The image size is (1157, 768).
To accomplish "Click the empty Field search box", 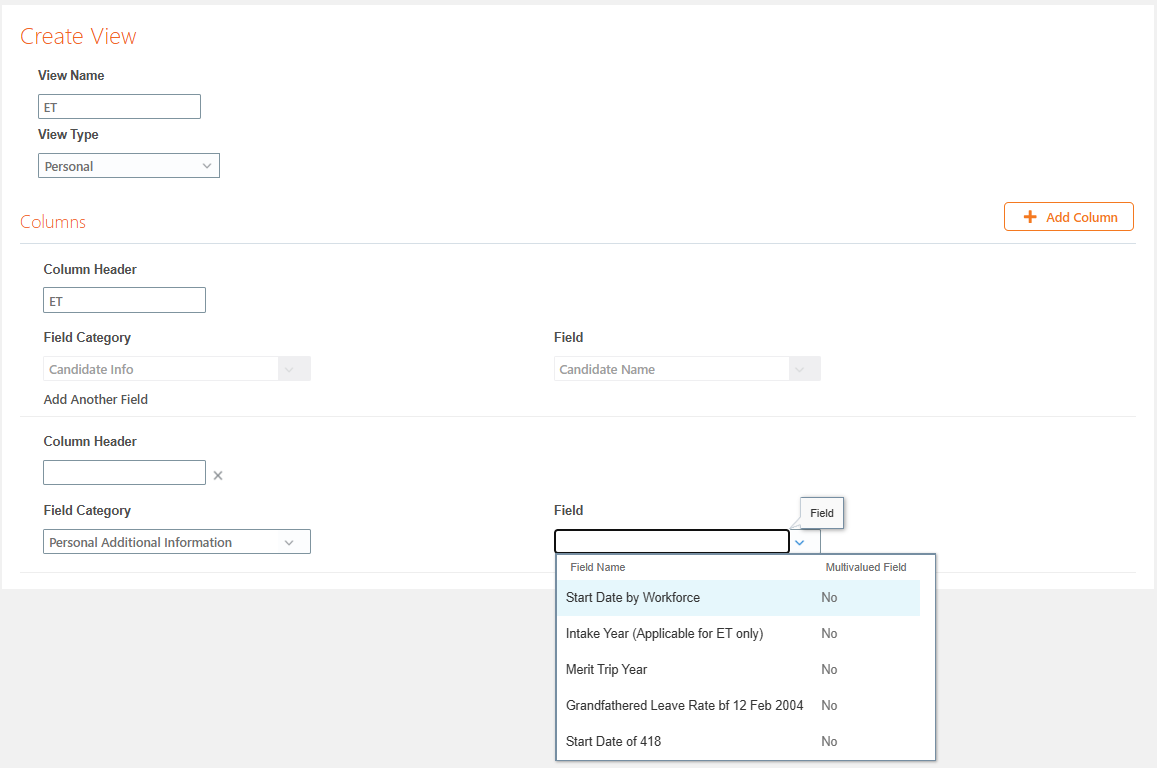I will [x=671, y=542].
